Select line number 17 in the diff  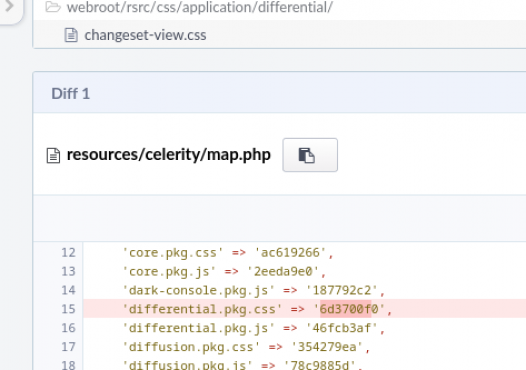tap(68, 347)
